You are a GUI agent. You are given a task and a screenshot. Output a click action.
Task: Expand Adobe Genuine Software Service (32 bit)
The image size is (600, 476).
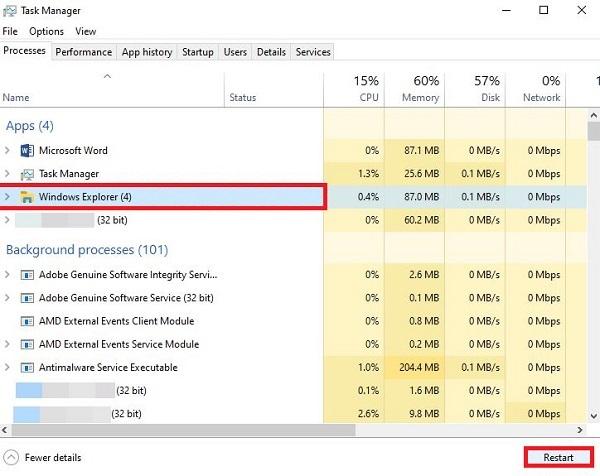tap(7, 298)
